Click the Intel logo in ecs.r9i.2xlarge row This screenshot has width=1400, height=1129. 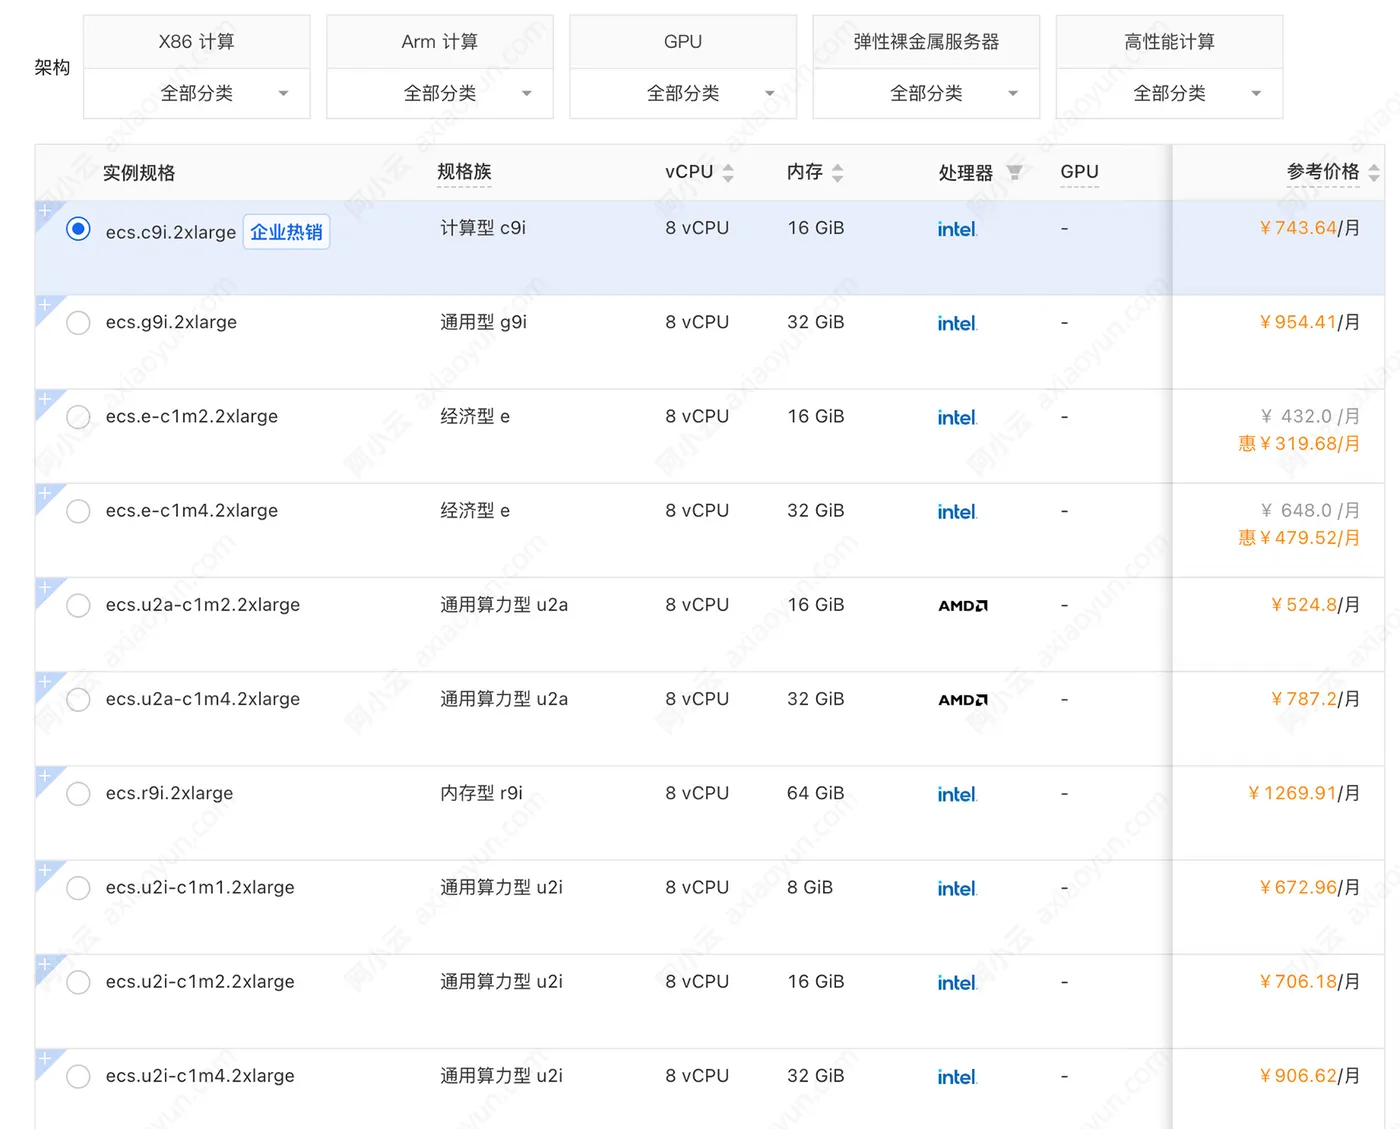click(957, 794)
